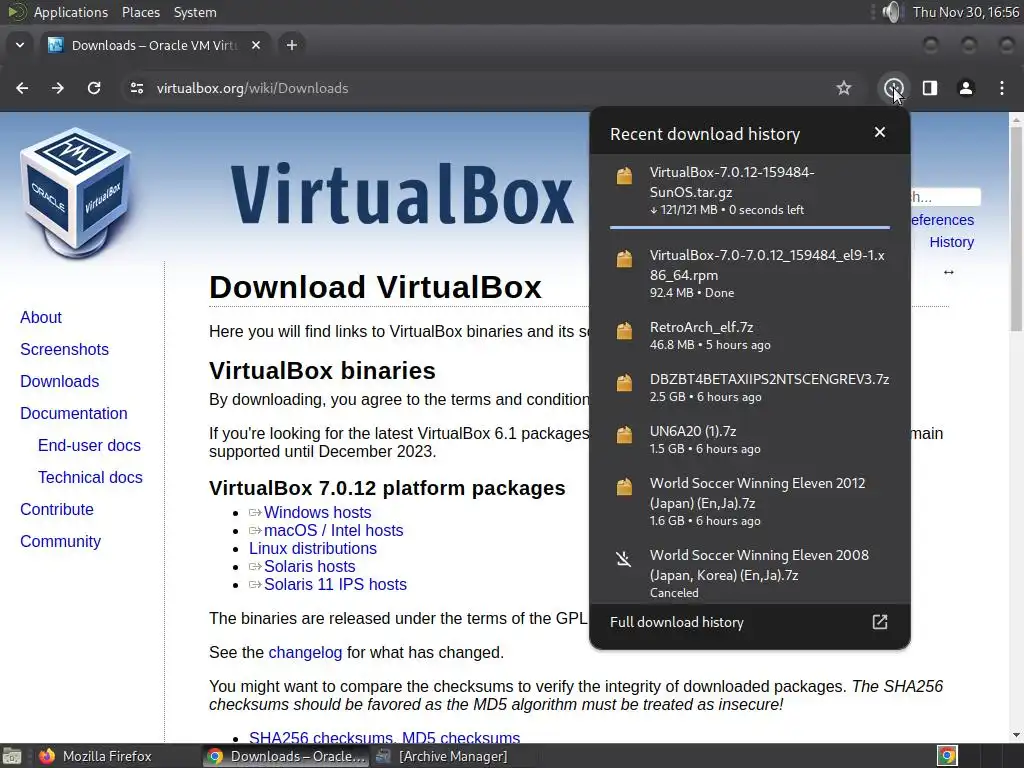Expand the tab search dropdown
This screenshot has width=1024, height=768.
pyautogui.click(x=20, y=45)
